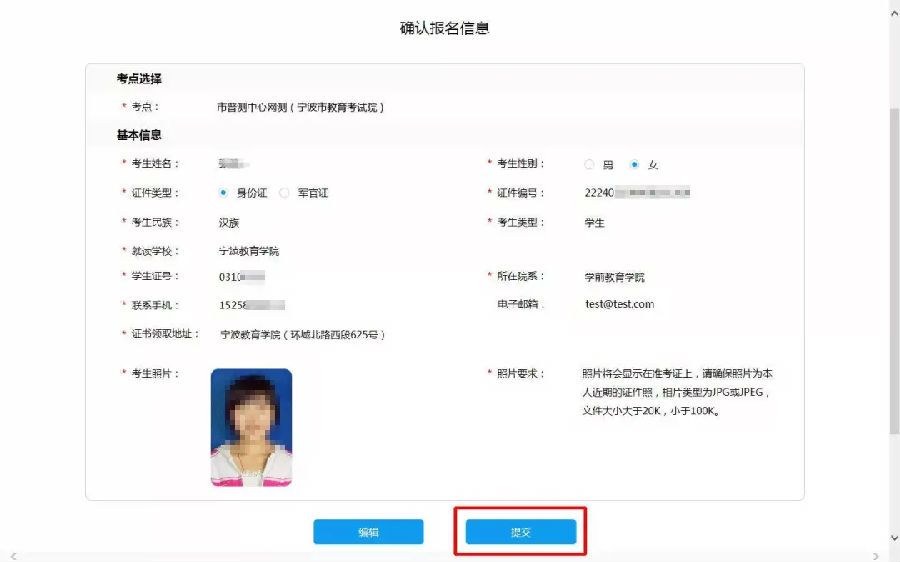Pick the 军官证 ID type radio
Image resolution: width=900 pixels, height=562 pixels.
(284, 193)
